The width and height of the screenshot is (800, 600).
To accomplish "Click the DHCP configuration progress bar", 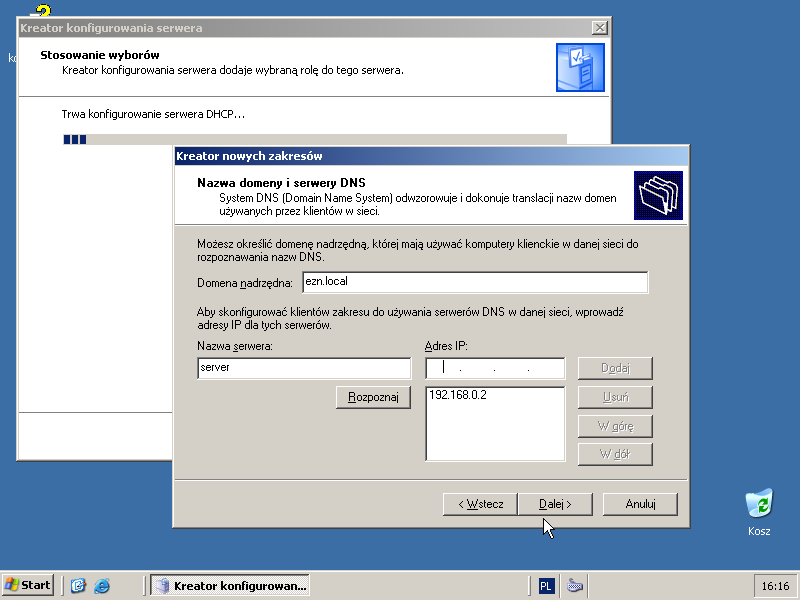I will [x=315, y=139].
